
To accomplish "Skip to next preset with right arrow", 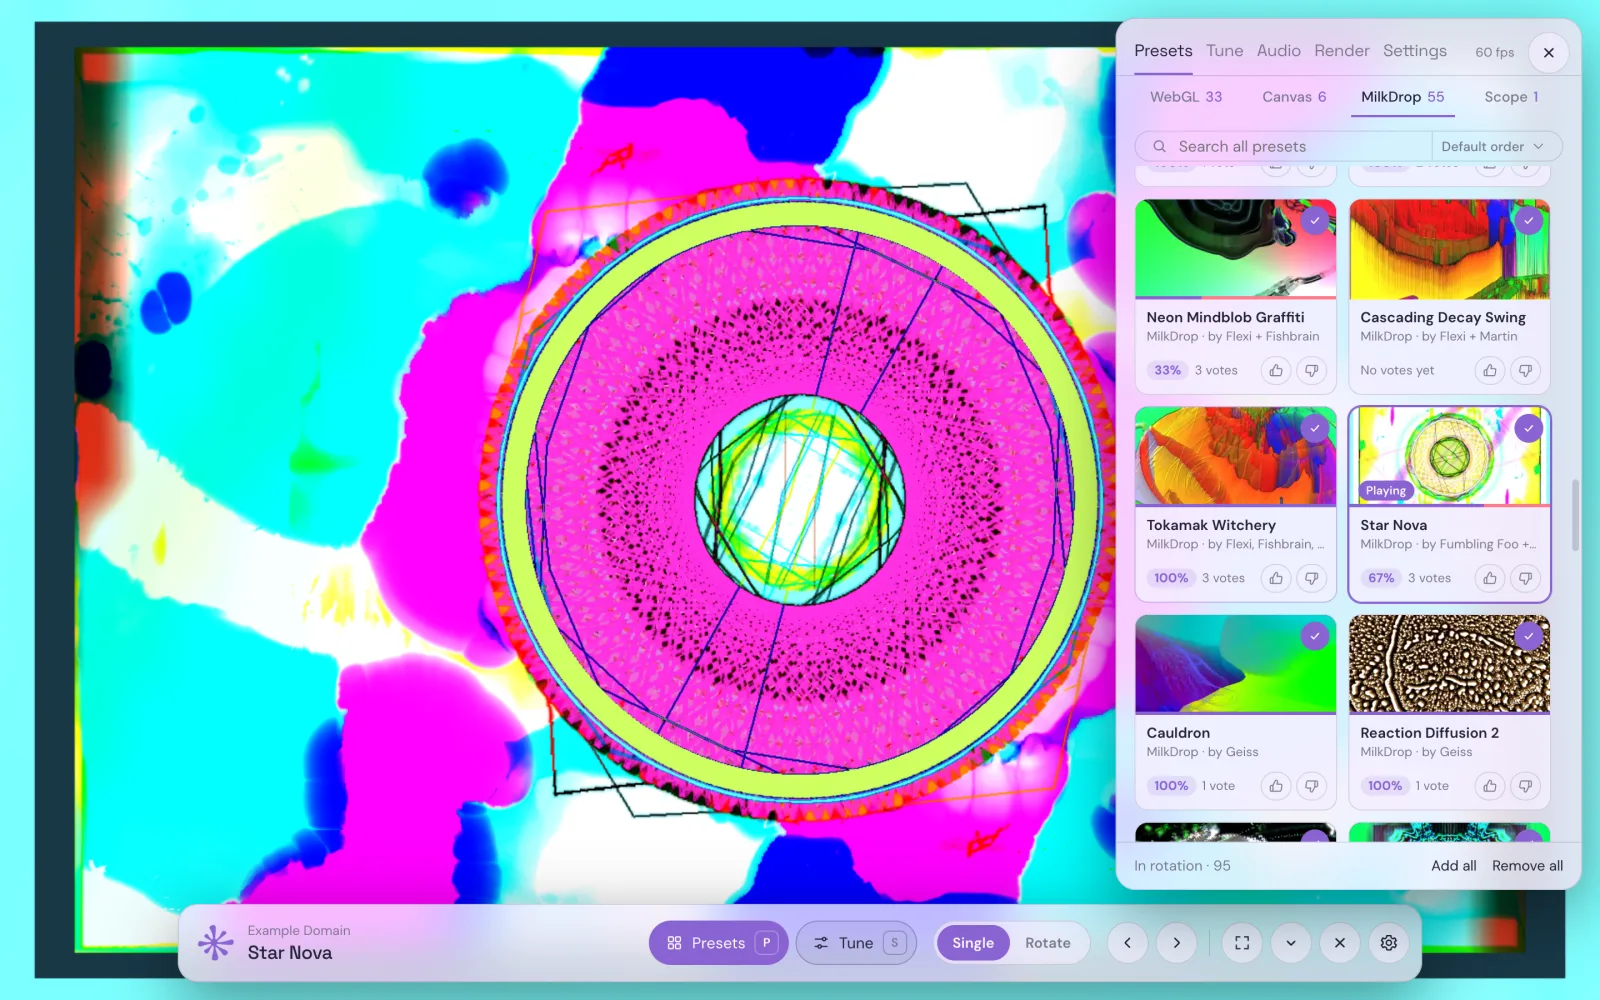I will tap(1177, 943).
